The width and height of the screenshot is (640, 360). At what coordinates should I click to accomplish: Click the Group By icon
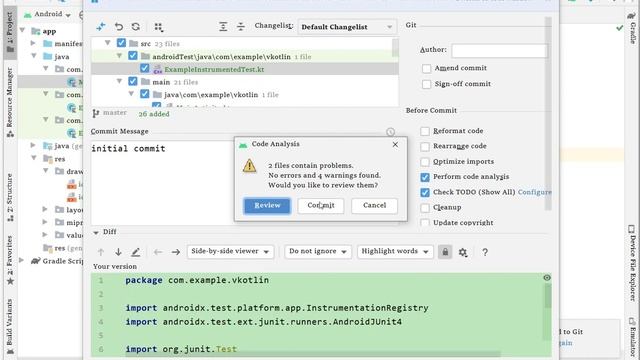point(158,27)
